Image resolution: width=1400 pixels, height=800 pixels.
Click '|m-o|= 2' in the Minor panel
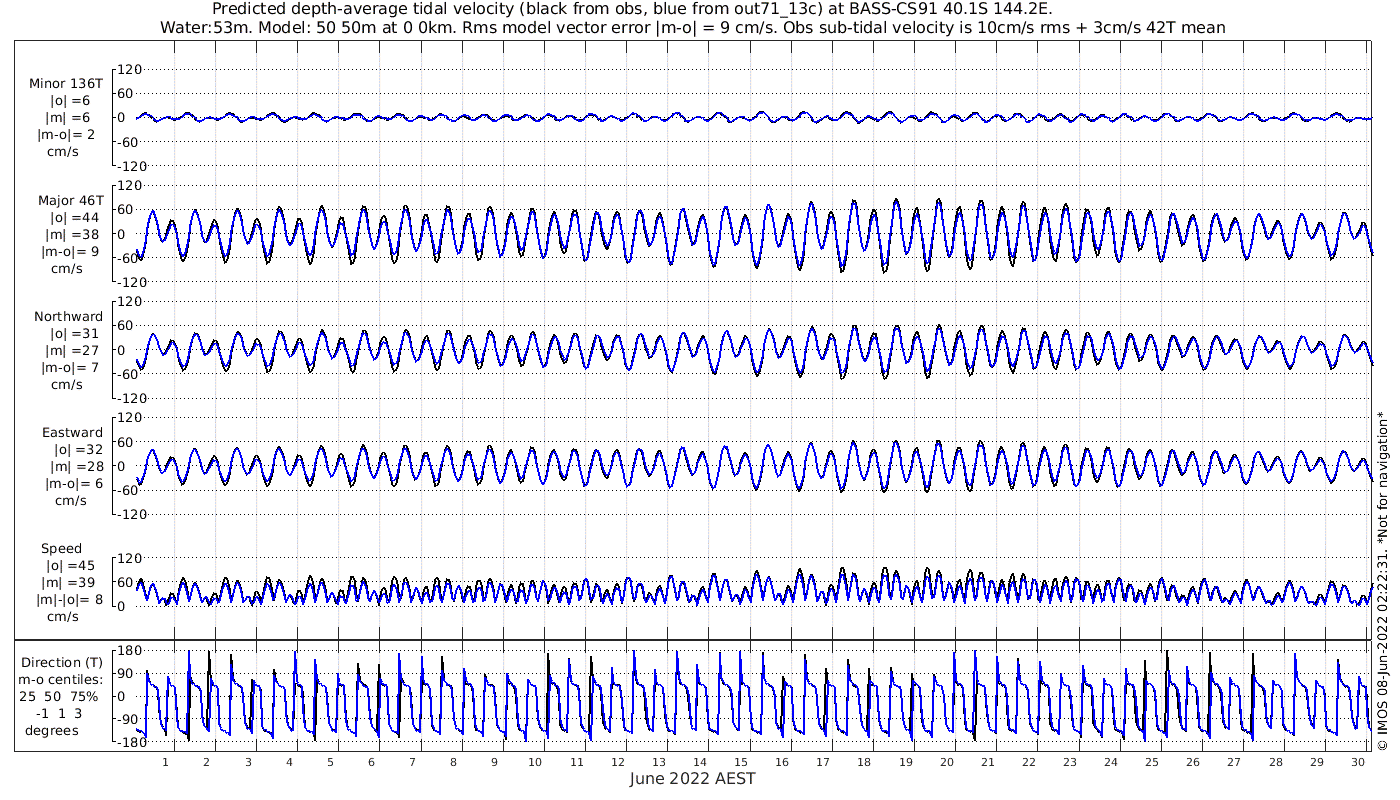click(68, 136)
